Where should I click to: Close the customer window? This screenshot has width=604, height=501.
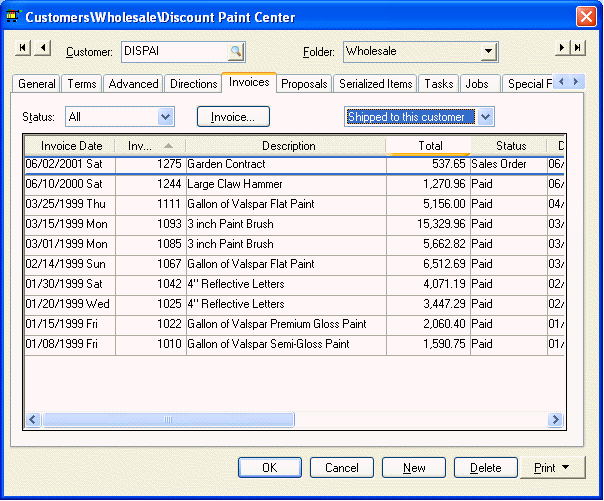point(586,17)
